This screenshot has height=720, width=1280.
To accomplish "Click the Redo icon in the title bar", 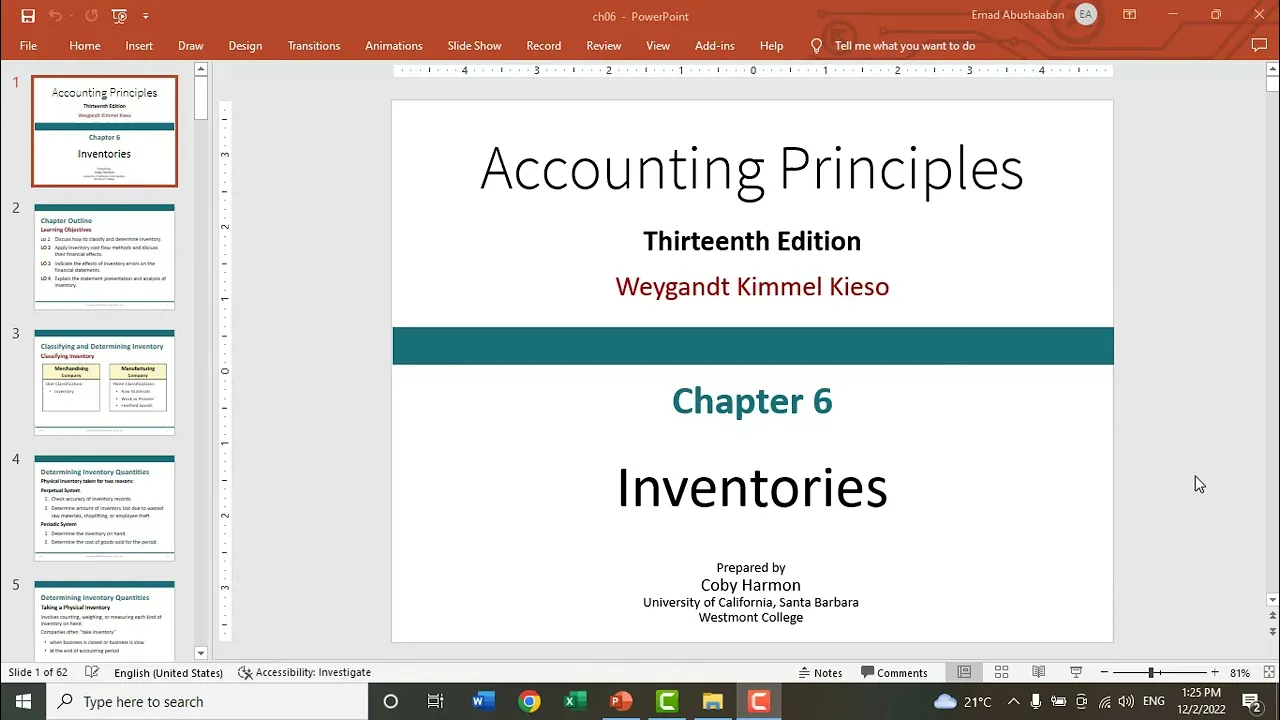I will (x=92, y=16).
